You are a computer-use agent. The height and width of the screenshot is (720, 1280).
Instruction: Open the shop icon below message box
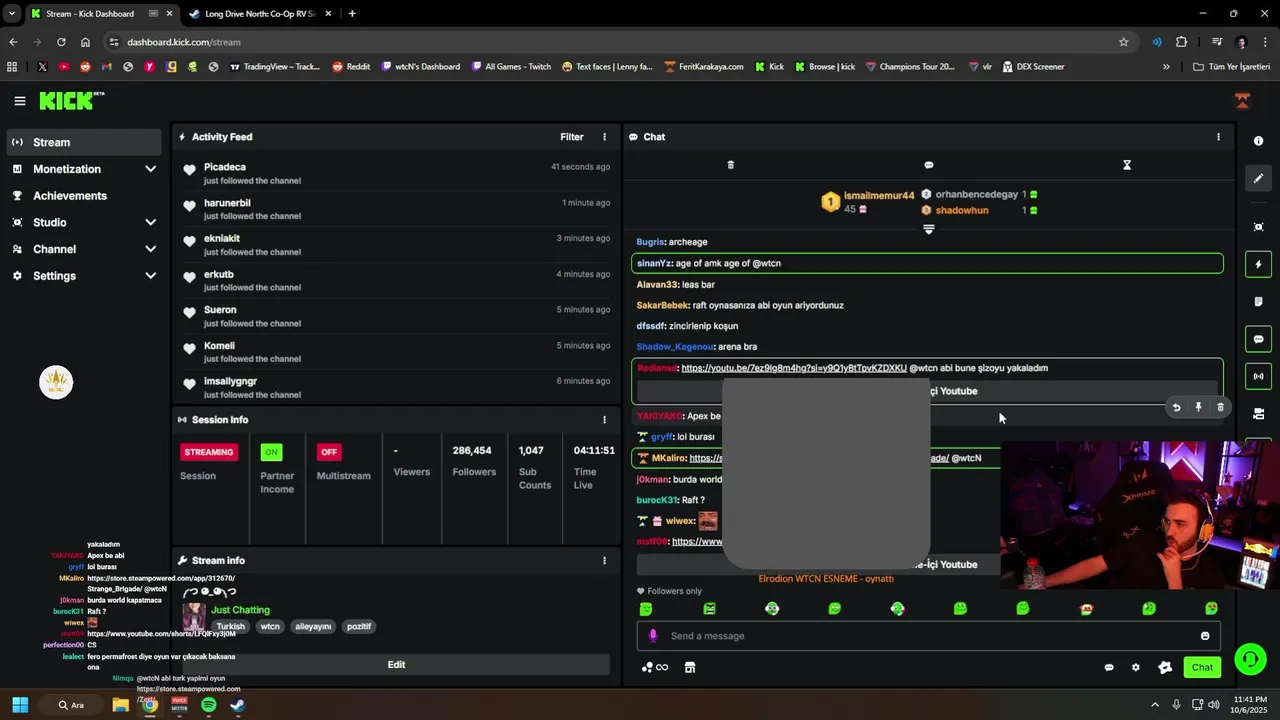point(689,667)
